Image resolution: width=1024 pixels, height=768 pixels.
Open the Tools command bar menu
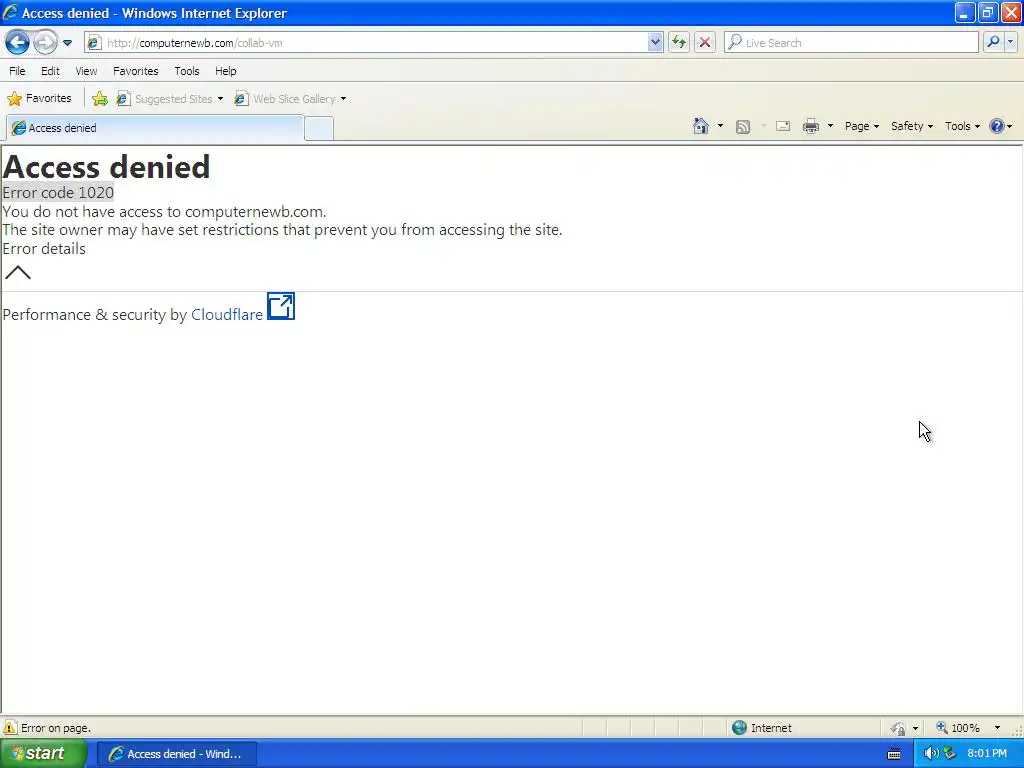click(962, 126)
